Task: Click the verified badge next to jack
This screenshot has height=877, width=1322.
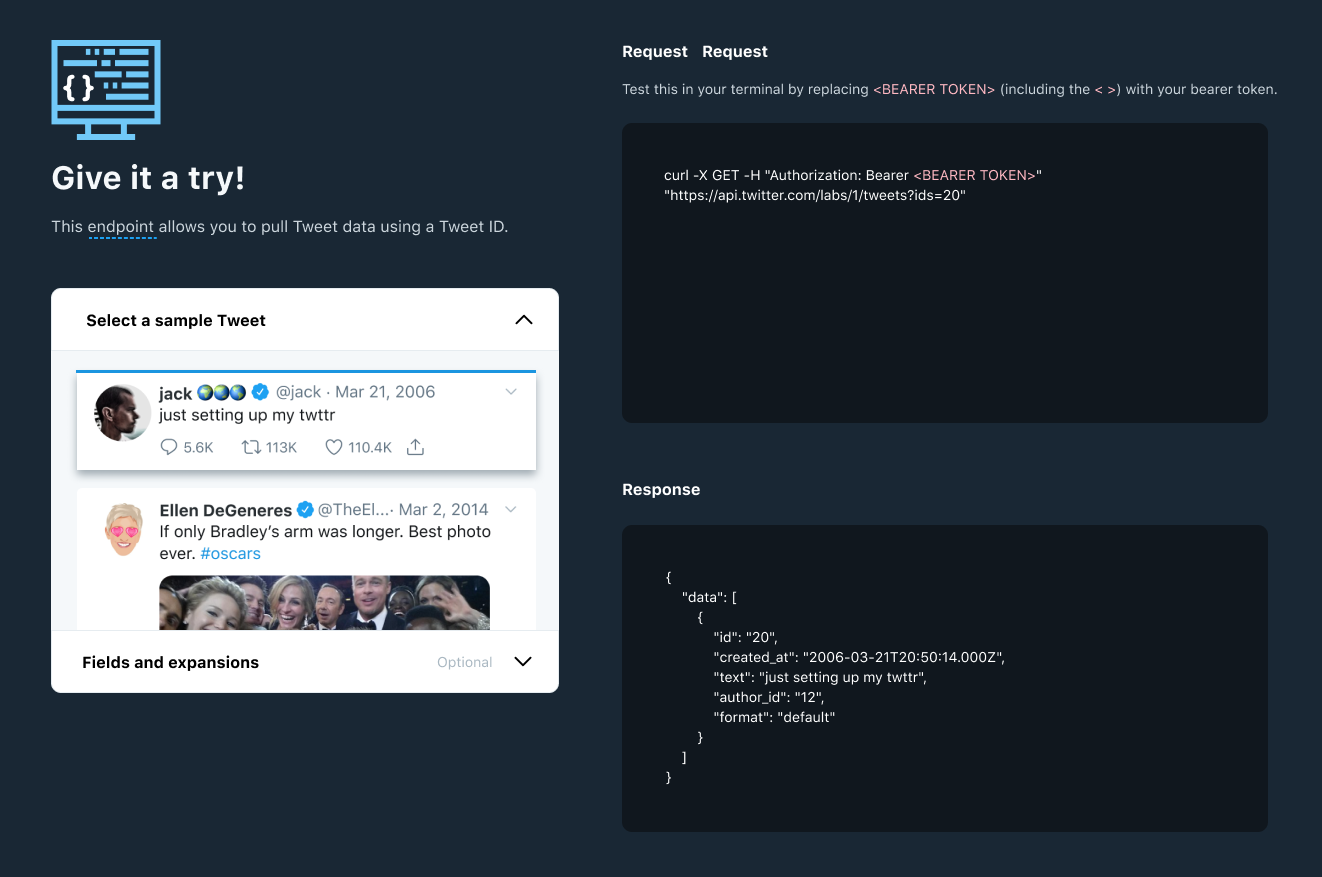Action: [260, 392]
